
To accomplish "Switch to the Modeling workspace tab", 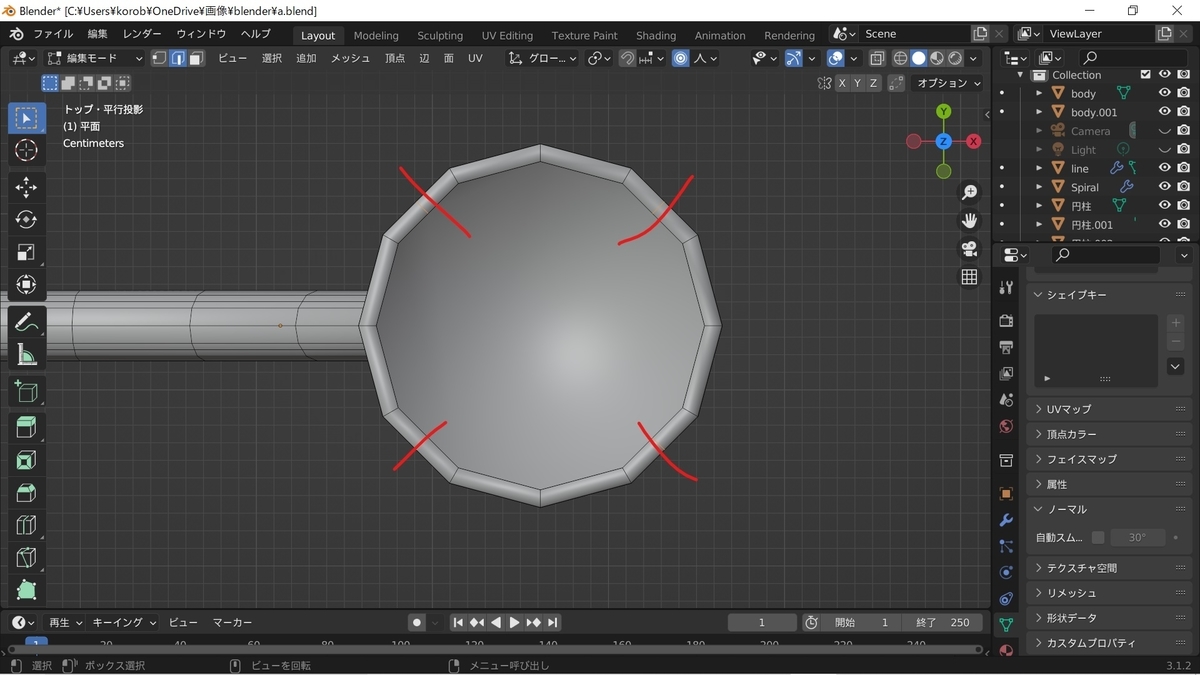I will (x=376, y=35).
